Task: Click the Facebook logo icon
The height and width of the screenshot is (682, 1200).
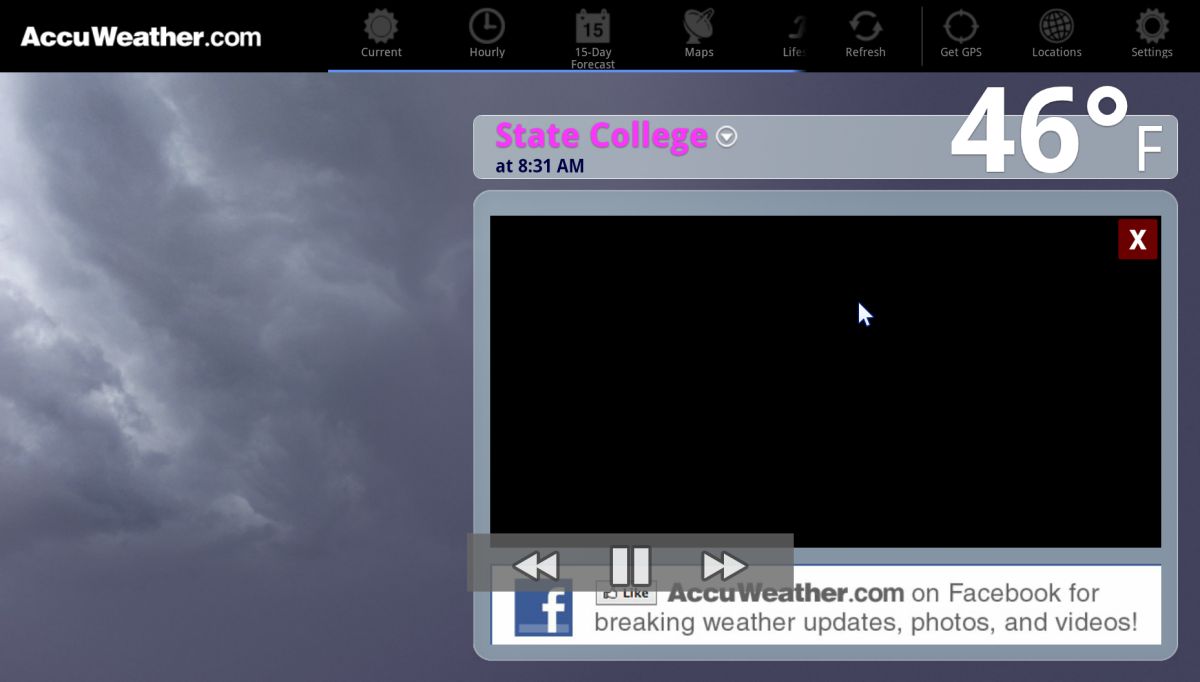Action: click(x=543, y=608)
